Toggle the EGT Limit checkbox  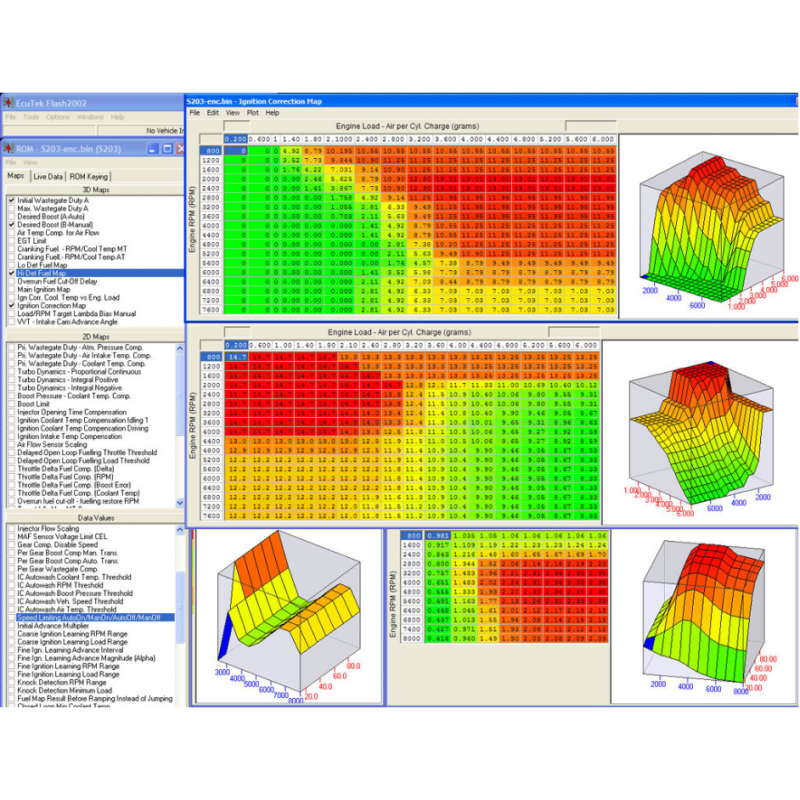[11, 239]
